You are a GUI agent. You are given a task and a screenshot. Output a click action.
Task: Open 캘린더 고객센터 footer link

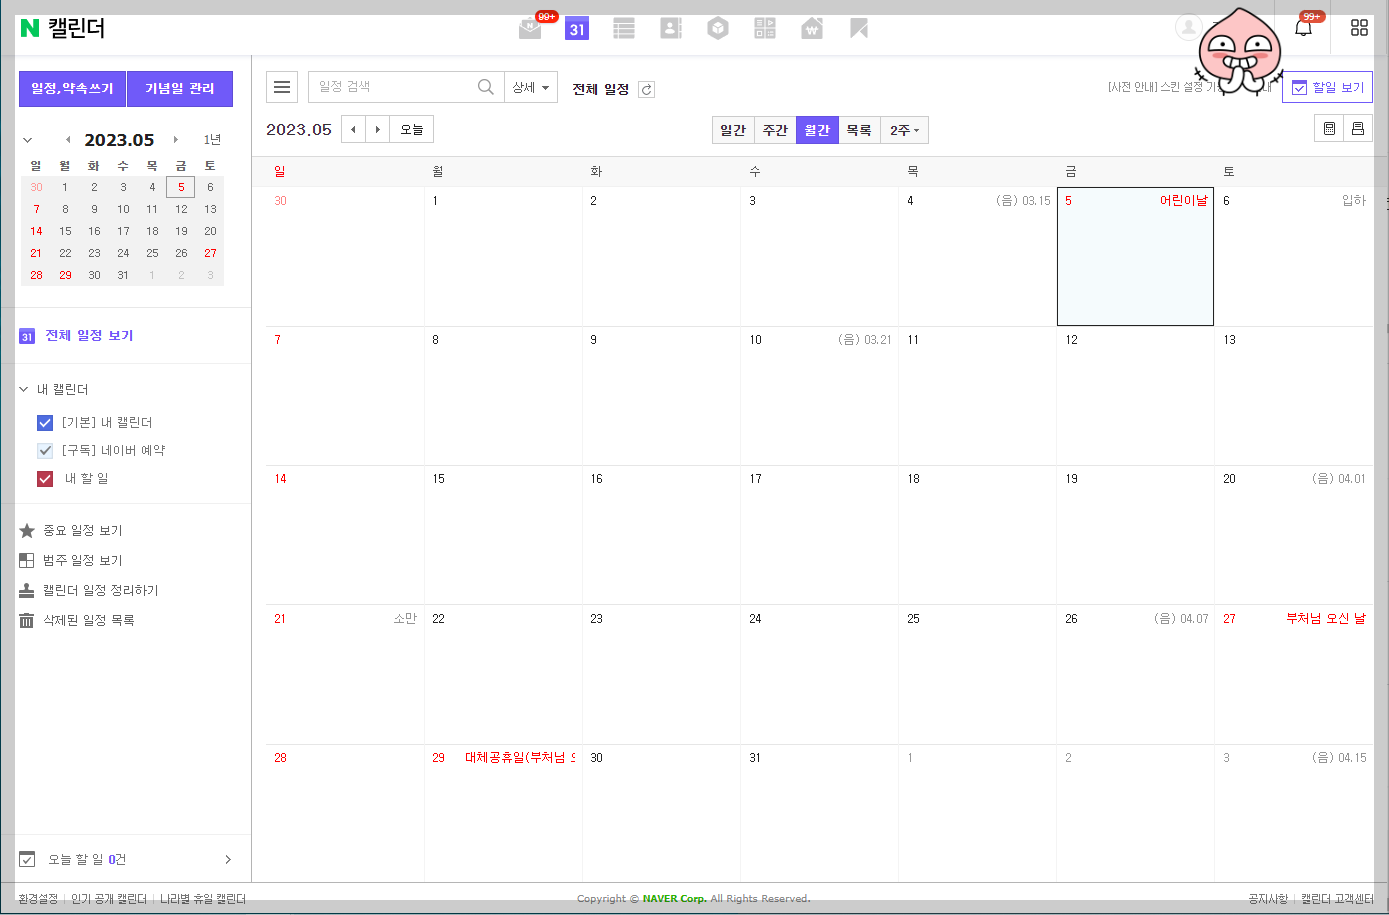[1337, 899]
